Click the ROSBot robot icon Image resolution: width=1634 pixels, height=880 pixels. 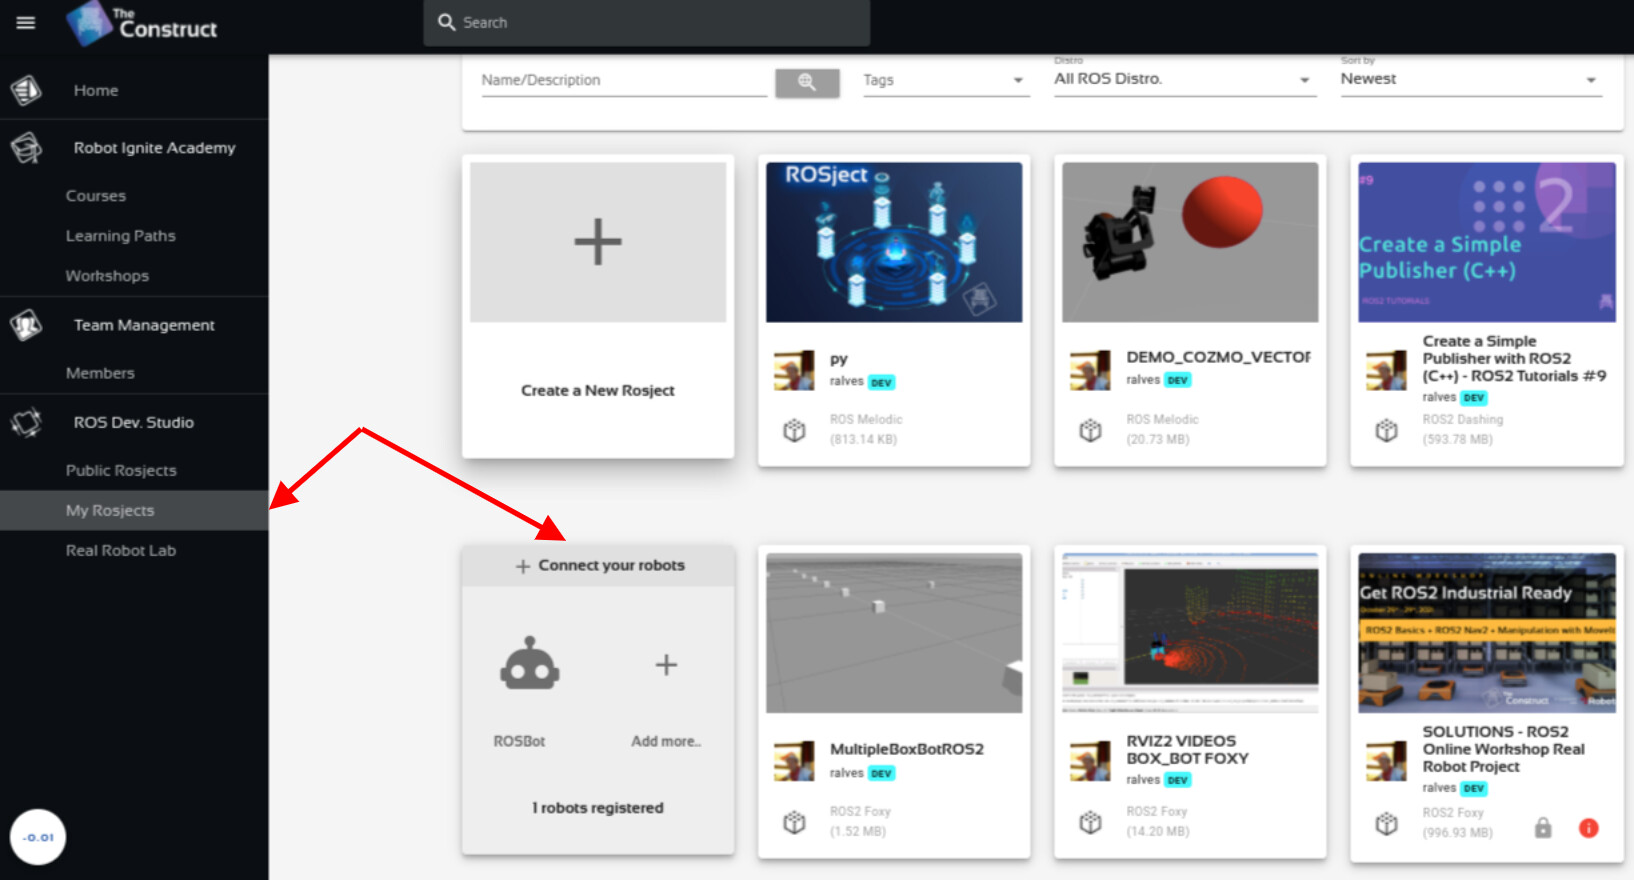[530, 664]
